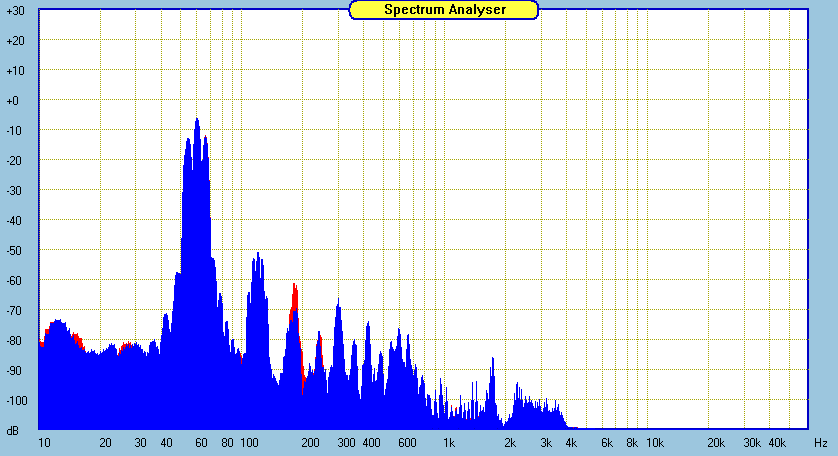The height and width of the screenshot is (456, 838).
Task: Click the -50 dB axis label
Action: tap(16, 251)
